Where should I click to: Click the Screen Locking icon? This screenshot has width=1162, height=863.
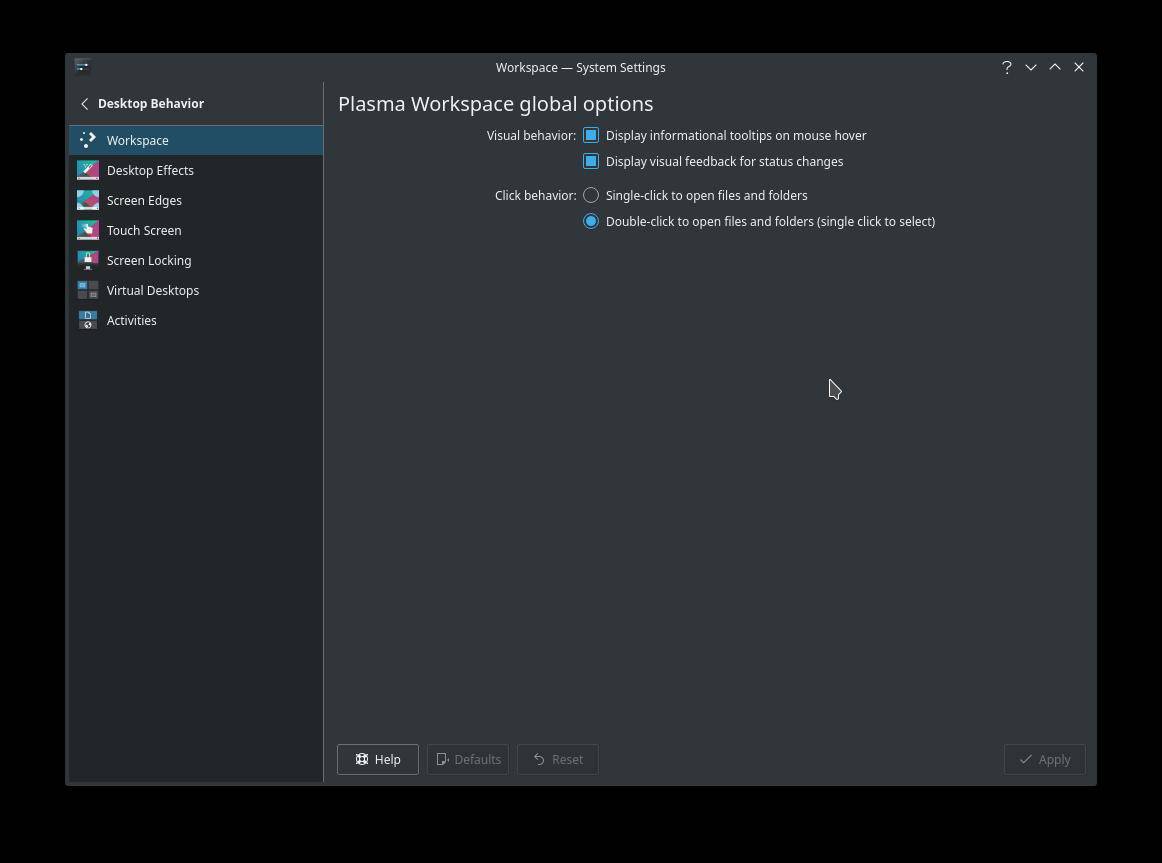(88, 260)
